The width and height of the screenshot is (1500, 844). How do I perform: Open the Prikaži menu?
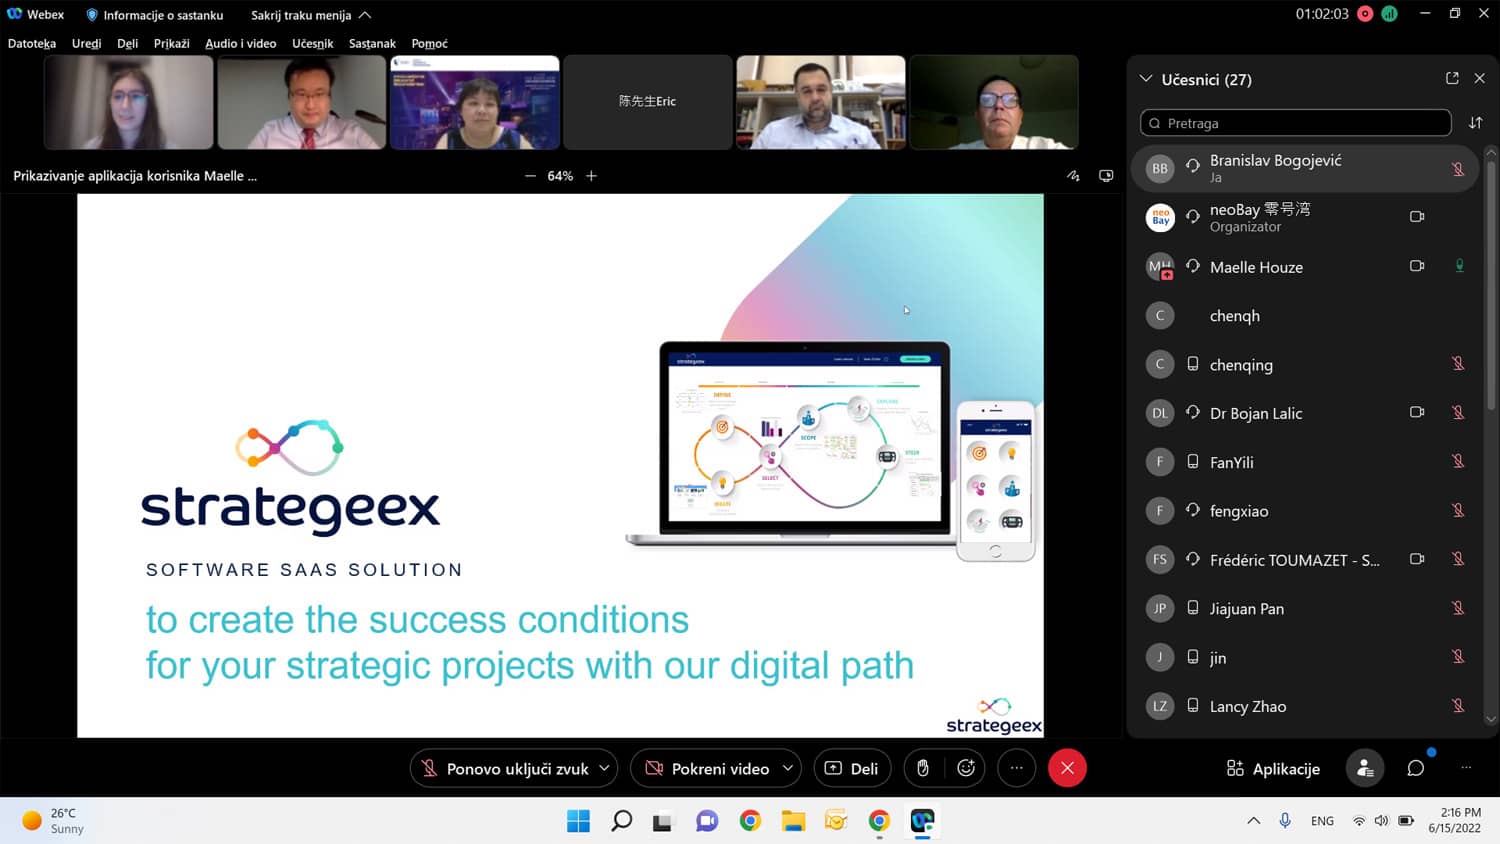pos(171,43)
